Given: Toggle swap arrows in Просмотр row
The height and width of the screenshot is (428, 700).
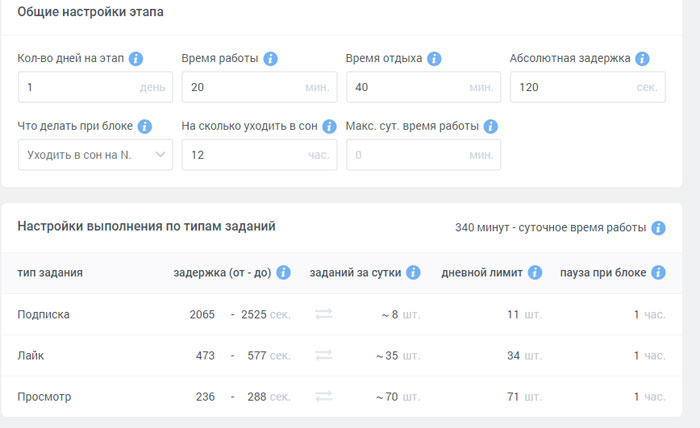Looking at the screenshot, I should 324,396.
